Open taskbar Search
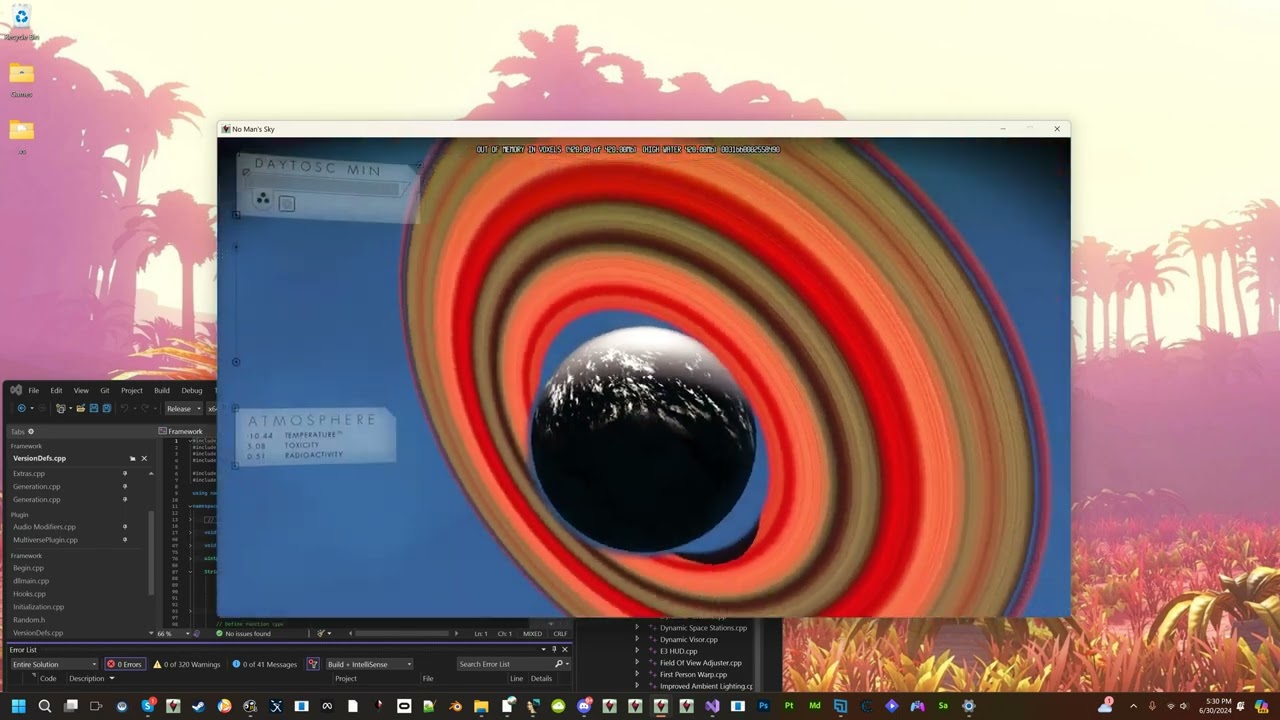The width and height of the screenshot is (1280, 720). coord(44,706)
